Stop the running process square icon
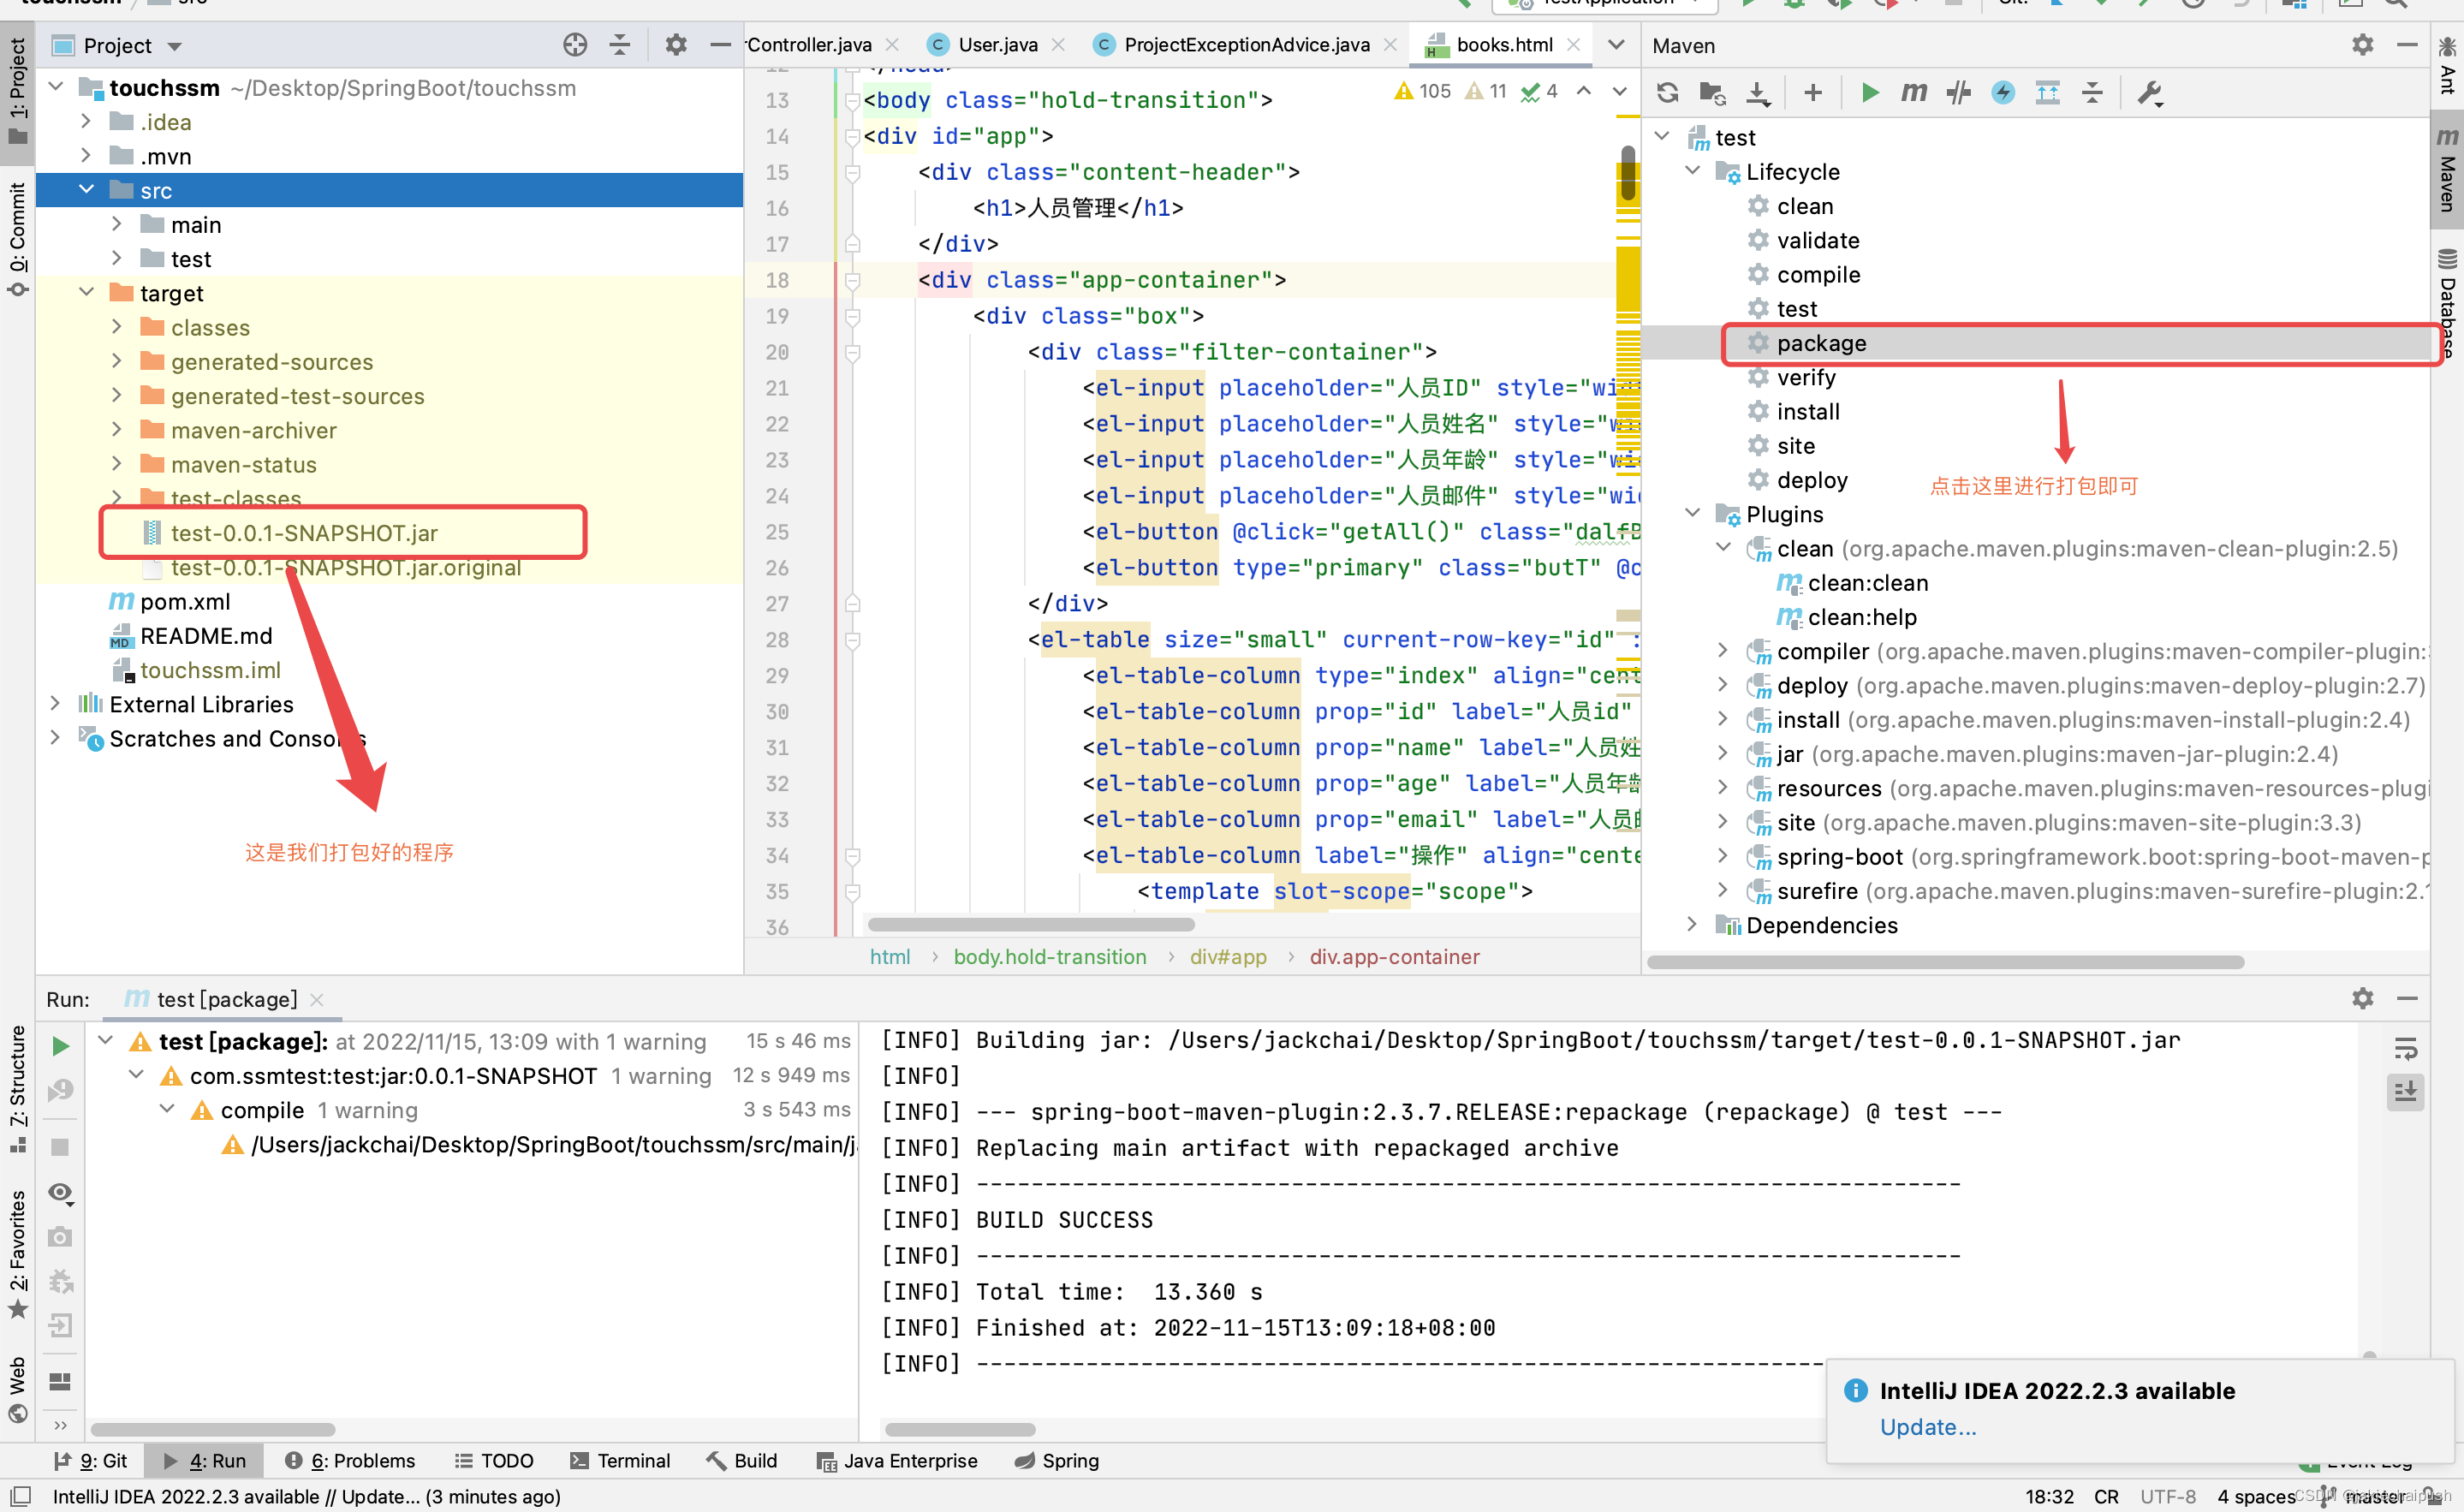2464x1512 pixels. coord(60,1147)
